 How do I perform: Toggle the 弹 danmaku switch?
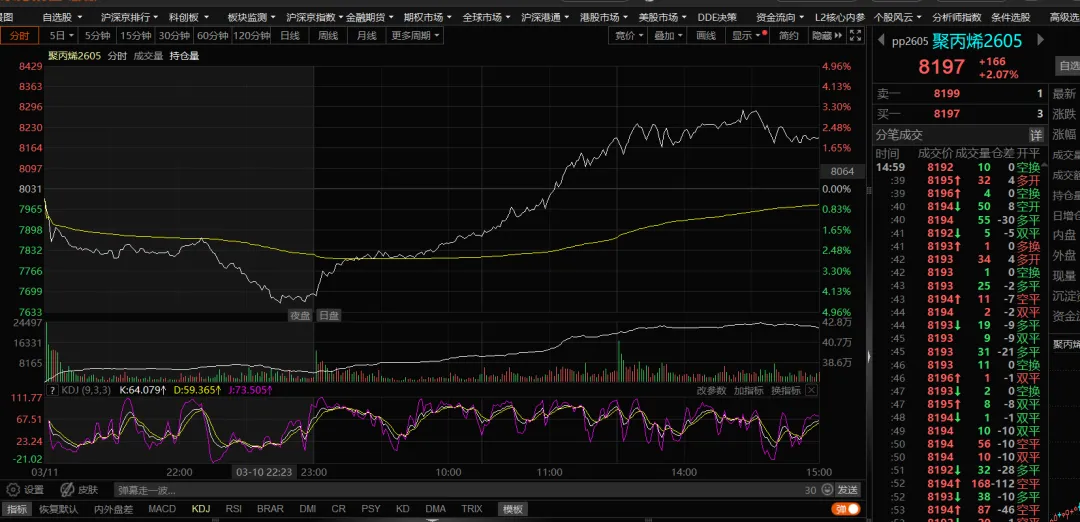[847, 509]
